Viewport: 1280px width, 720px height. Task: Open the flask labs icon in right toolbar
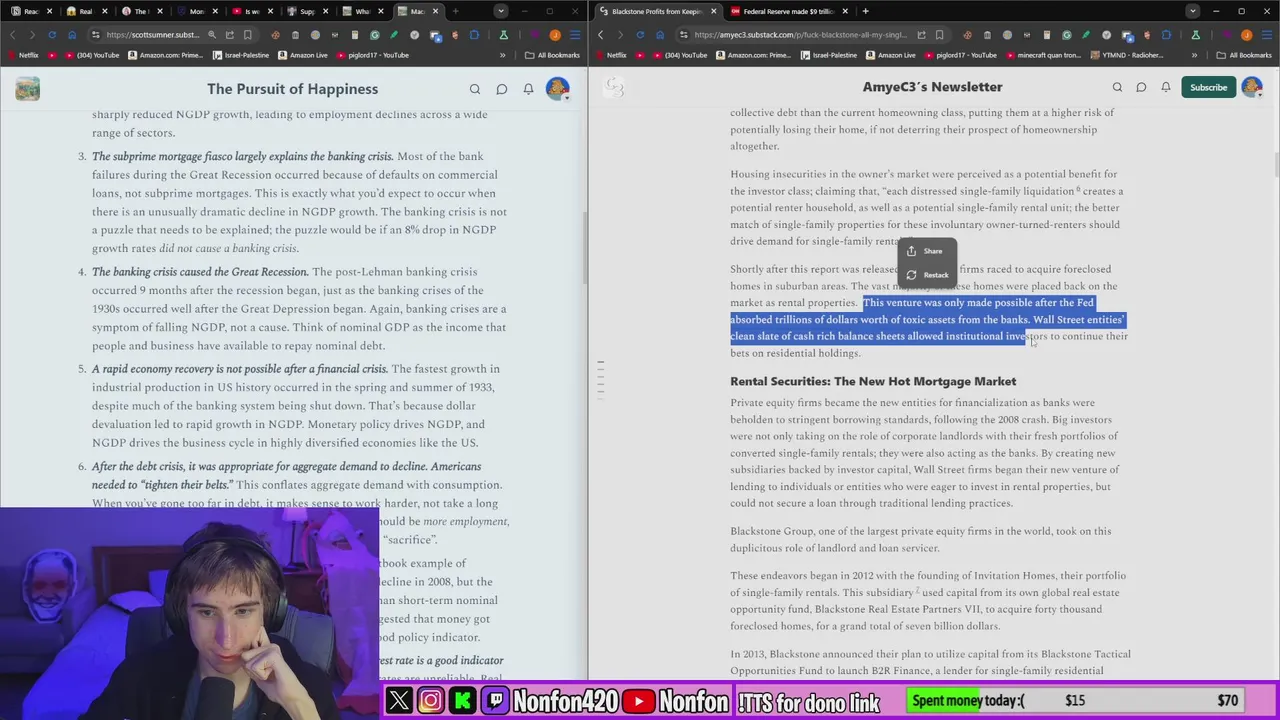(x=1196, y=35)
